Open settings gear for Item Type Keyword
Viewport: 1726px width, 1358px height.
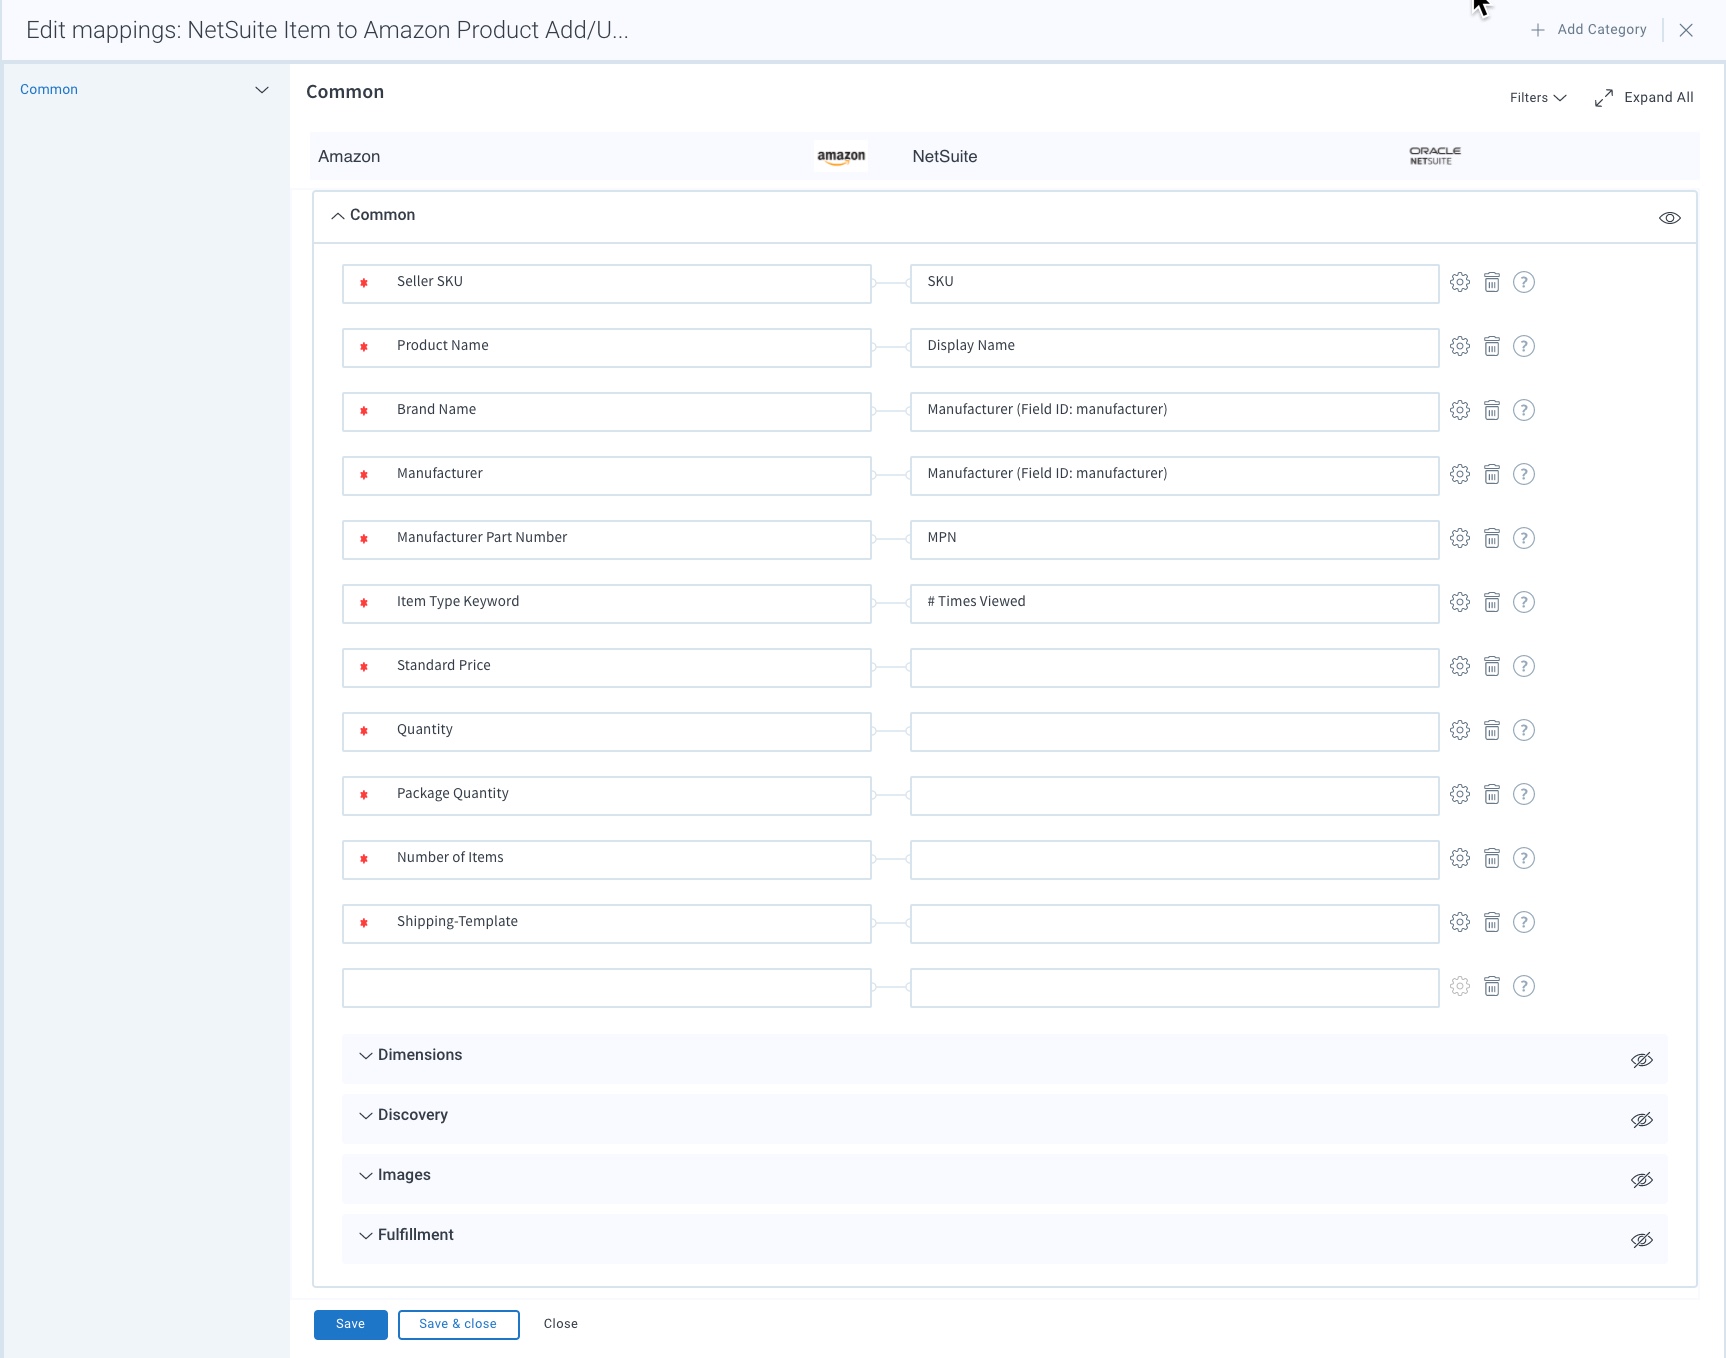(1460, 602)
